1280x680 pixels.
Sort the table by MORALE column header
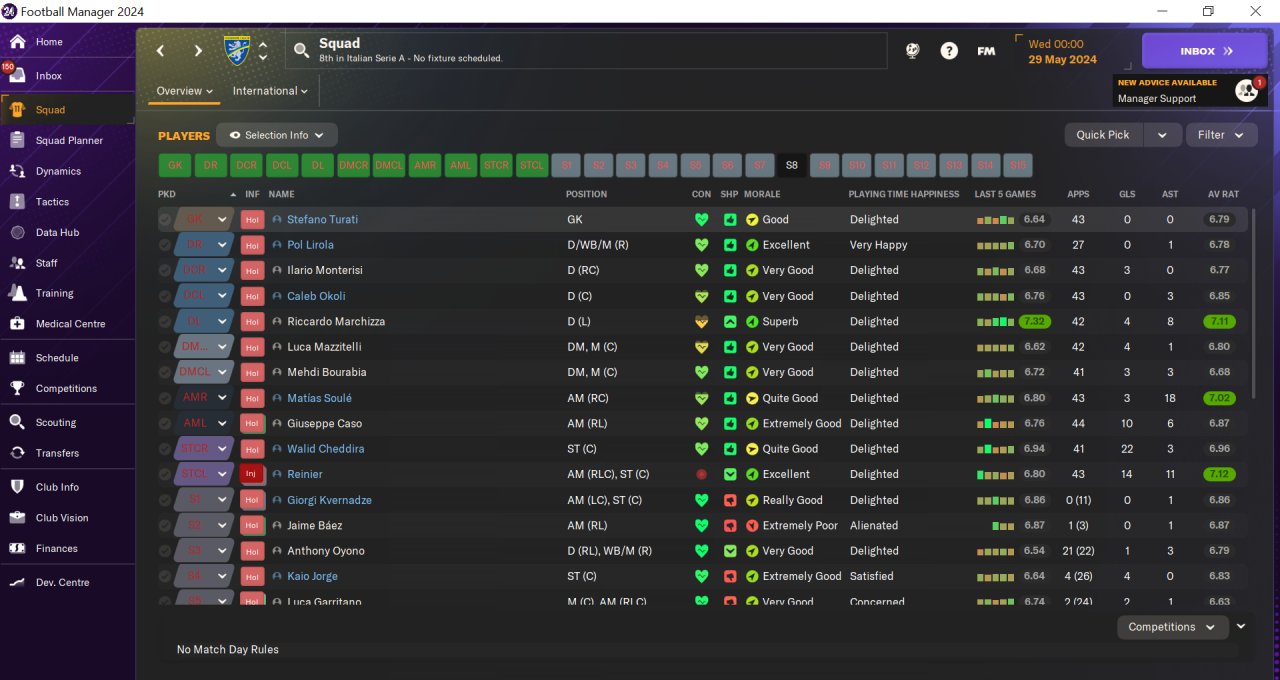click(762, 194)
